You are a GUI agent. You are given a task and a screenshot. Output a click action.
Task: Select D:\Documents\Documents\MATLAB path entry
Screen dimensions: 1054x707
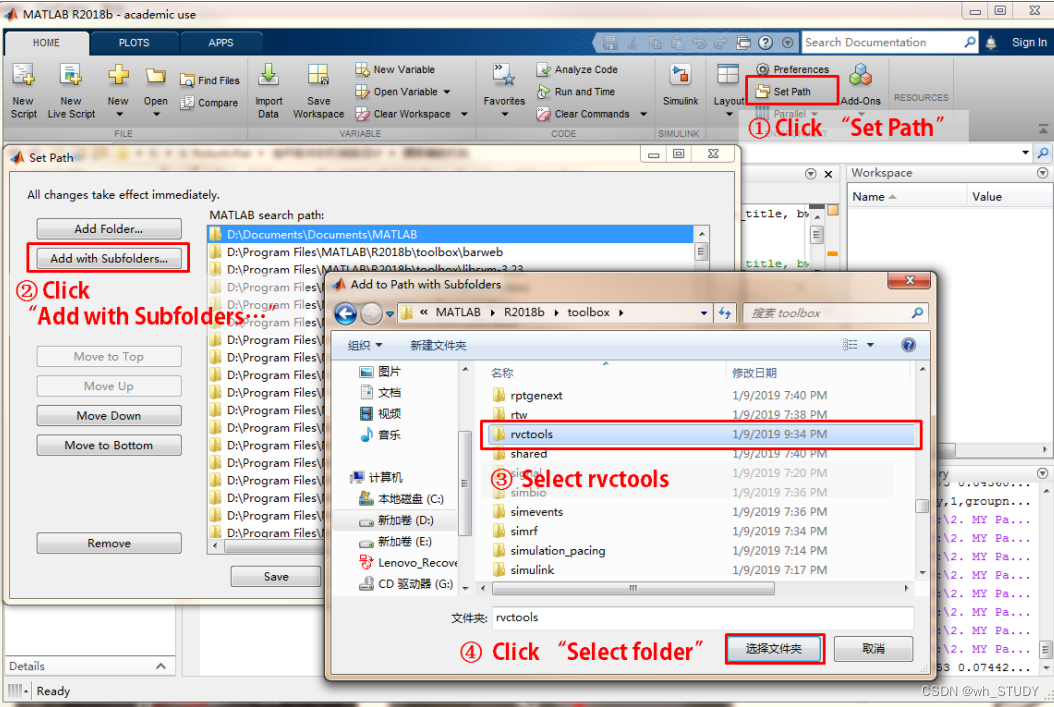(x=450, y=234)
